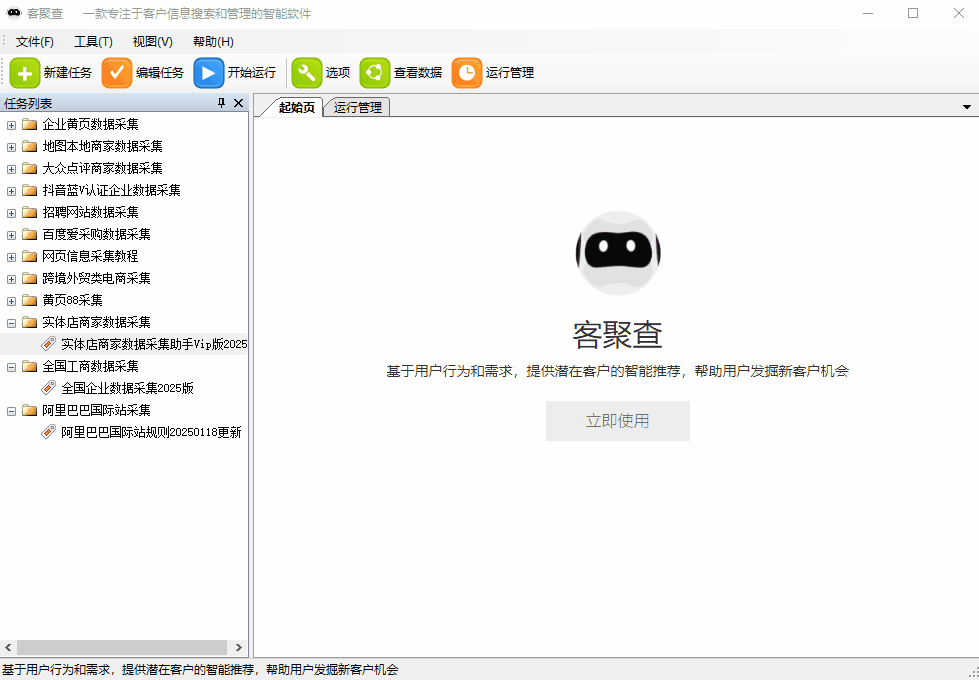979x680 pixels.
Task: Click the green 查看数据 icon
Action: click(375, 73)
